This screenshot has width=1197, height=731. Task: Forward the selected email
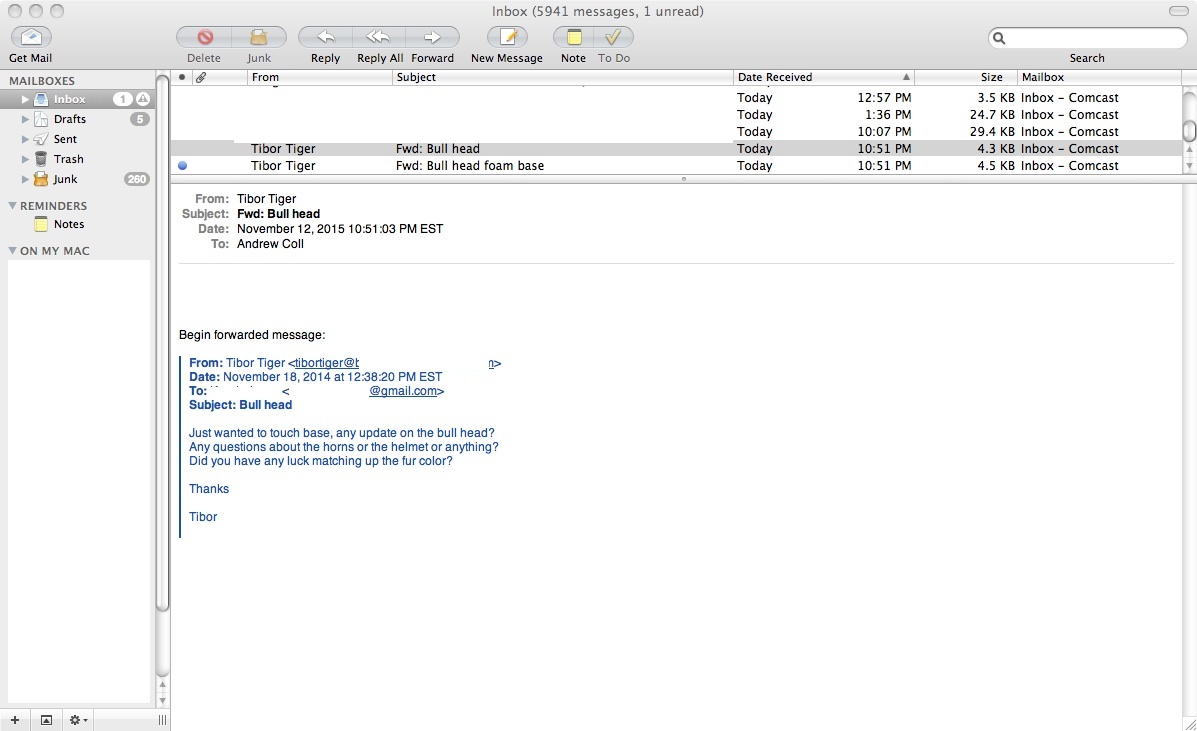tap(432, 37)
